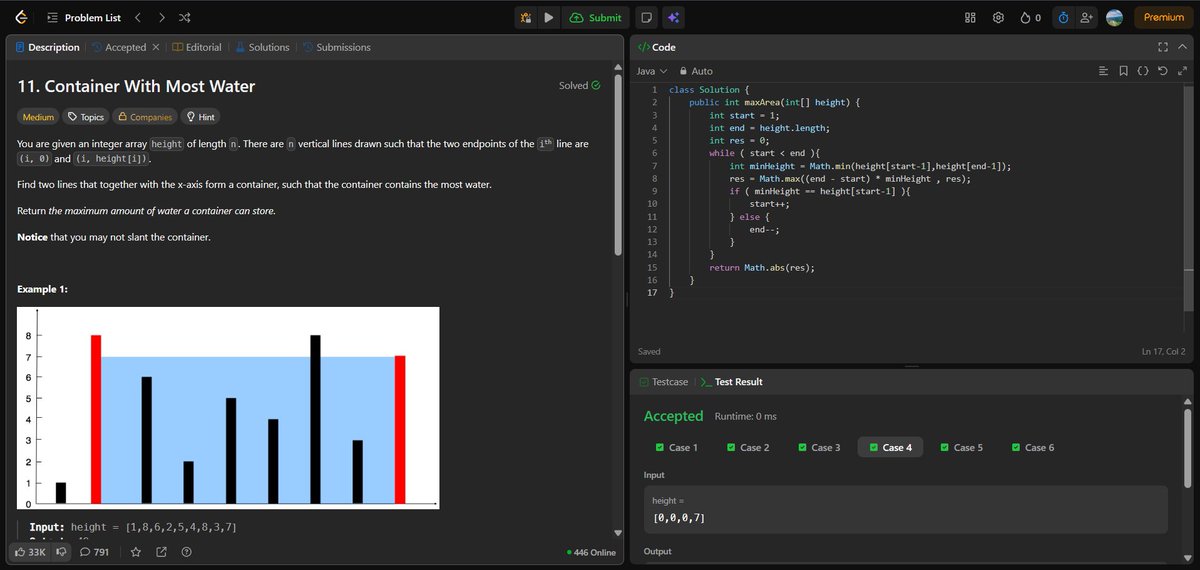This screenshot has width=1200, height=570.
Task: Click the Premium button
Action: tap(1163, 17)
